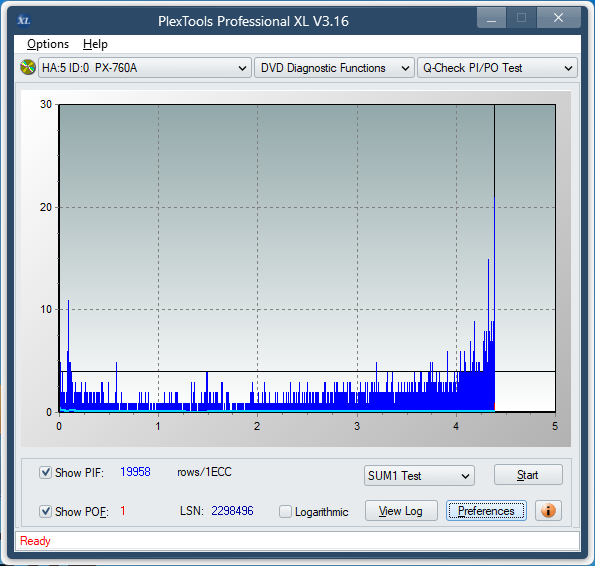Click the orange info icon button

coord(548,510)
